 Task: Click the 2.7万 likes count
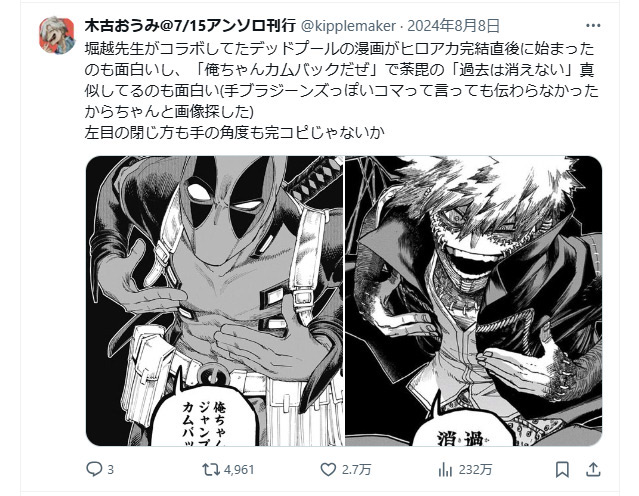[356, 470]
